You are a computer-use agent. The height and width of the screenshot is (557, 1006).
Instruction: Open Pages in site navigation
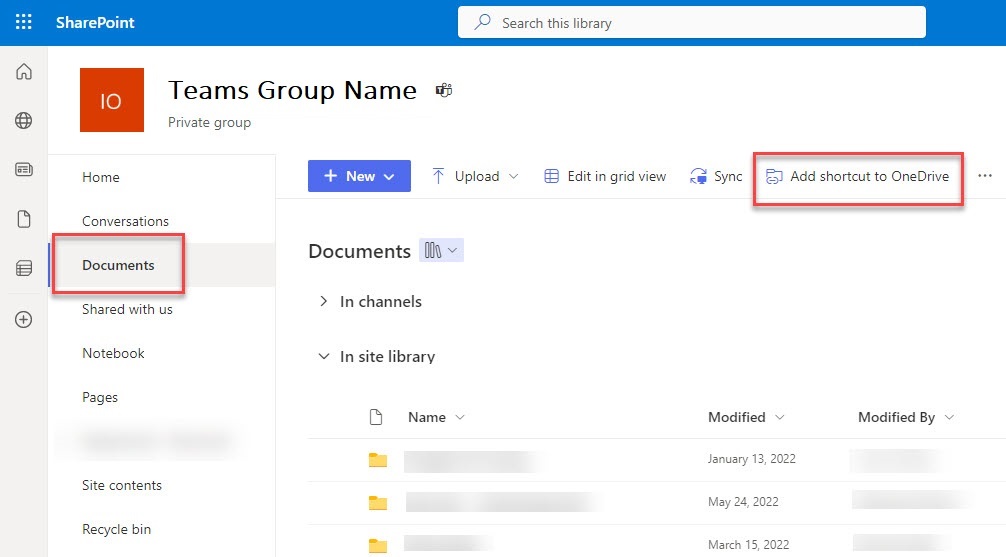(99, 397)
